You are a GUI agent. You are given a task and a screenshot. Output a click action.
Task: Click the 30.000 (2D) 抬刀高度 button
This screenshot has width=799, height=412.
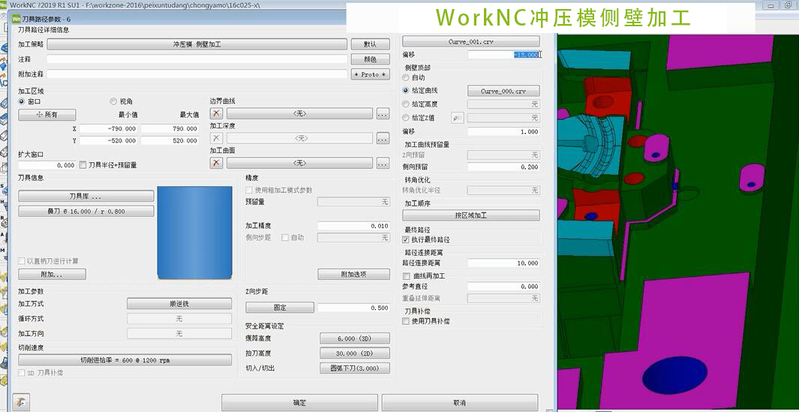(x=355, y=353)
